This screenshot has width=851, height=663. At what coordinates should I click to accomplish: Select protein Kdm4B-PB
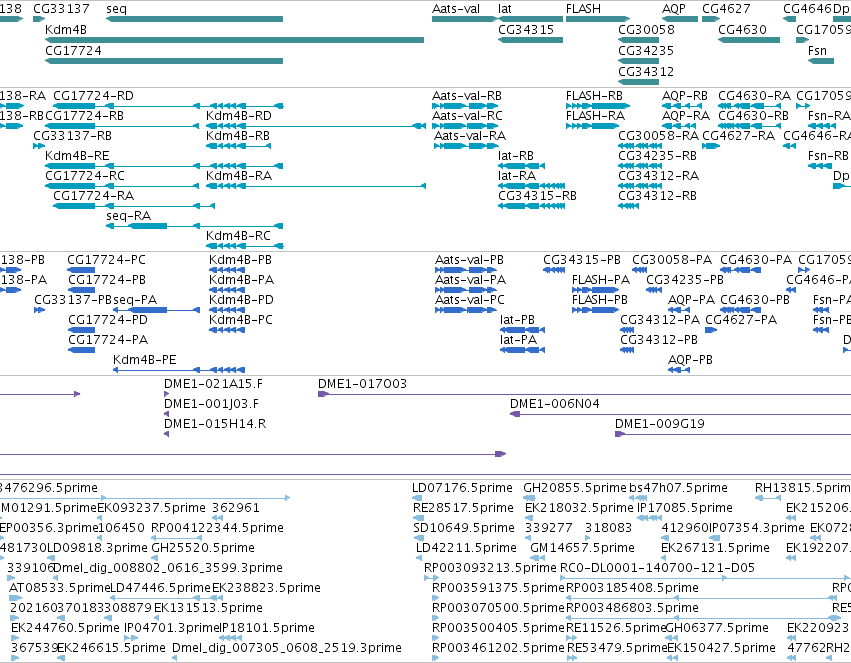(x=240, y=260)
